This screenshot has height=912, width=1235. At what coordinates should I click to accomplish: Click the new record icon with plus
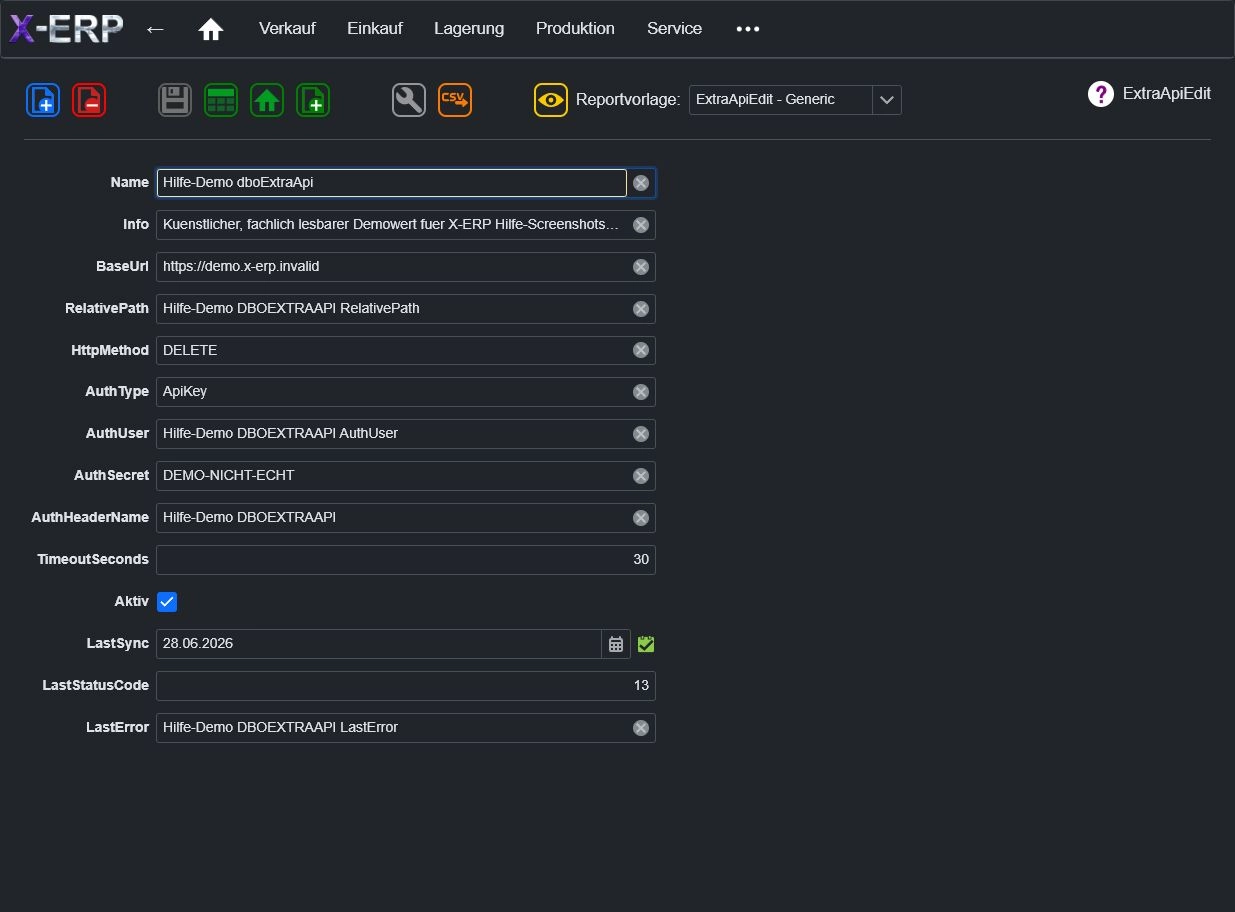tap(43, 100)
